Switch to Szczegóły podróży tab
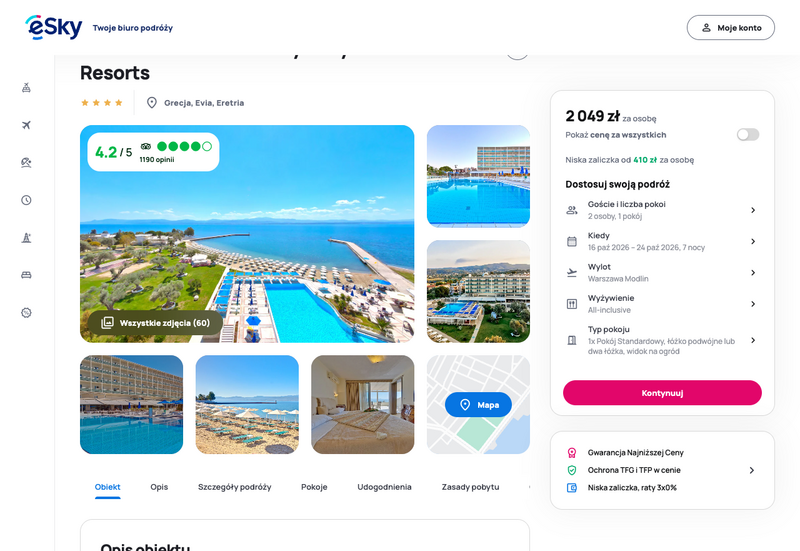 (x=235, y=487)
